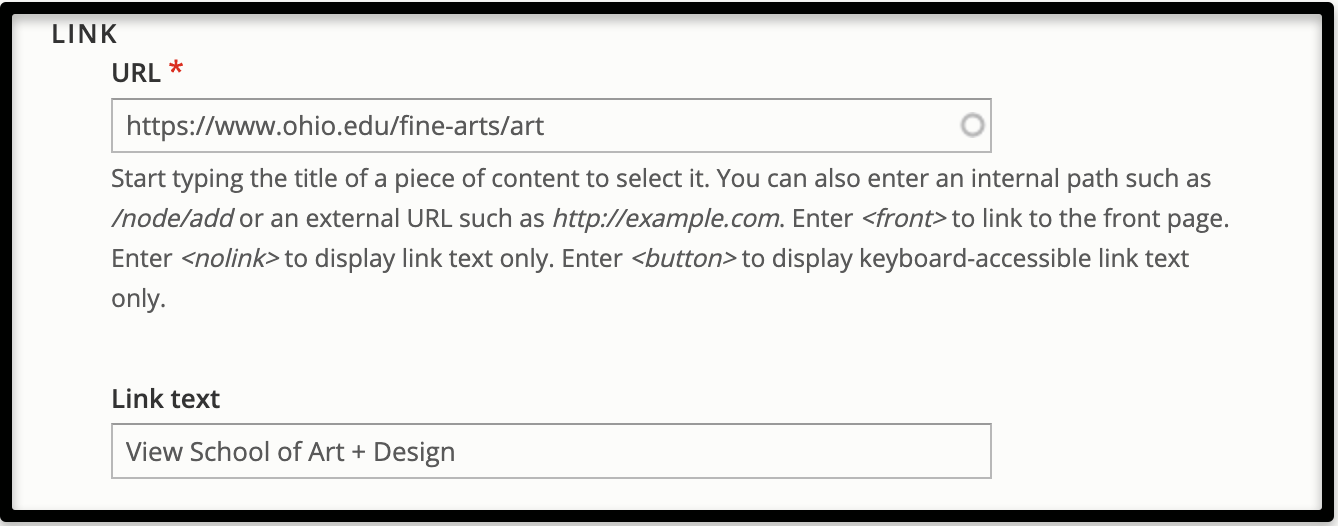Focus the Link text input field
Viewport: 1338px width, 526px height.
(x=550, y=452)
